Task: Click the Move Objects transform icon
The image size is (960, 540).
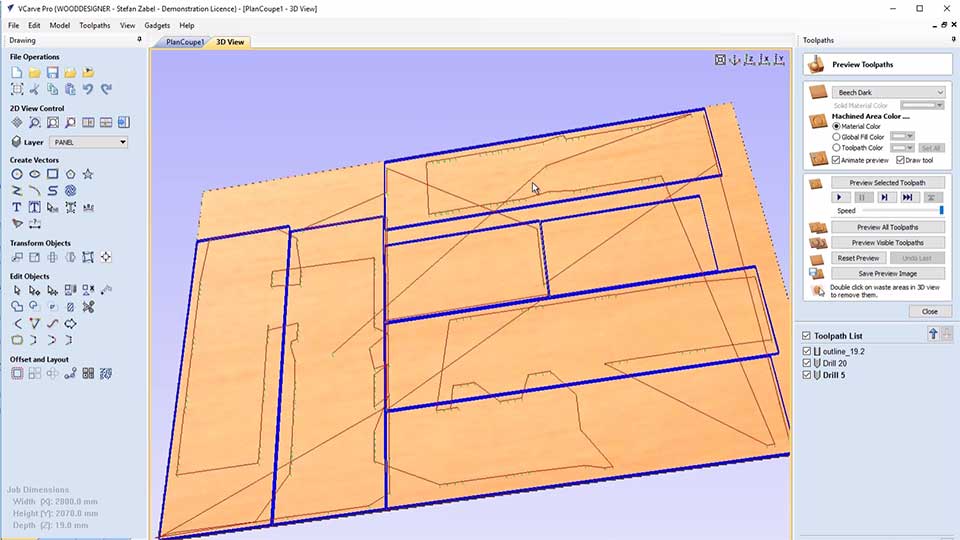Action: [x=17, y=257]
